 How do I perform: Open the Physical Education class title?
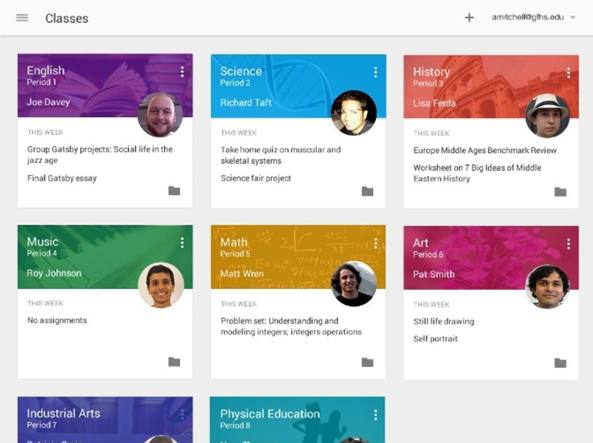pos(270,414)
